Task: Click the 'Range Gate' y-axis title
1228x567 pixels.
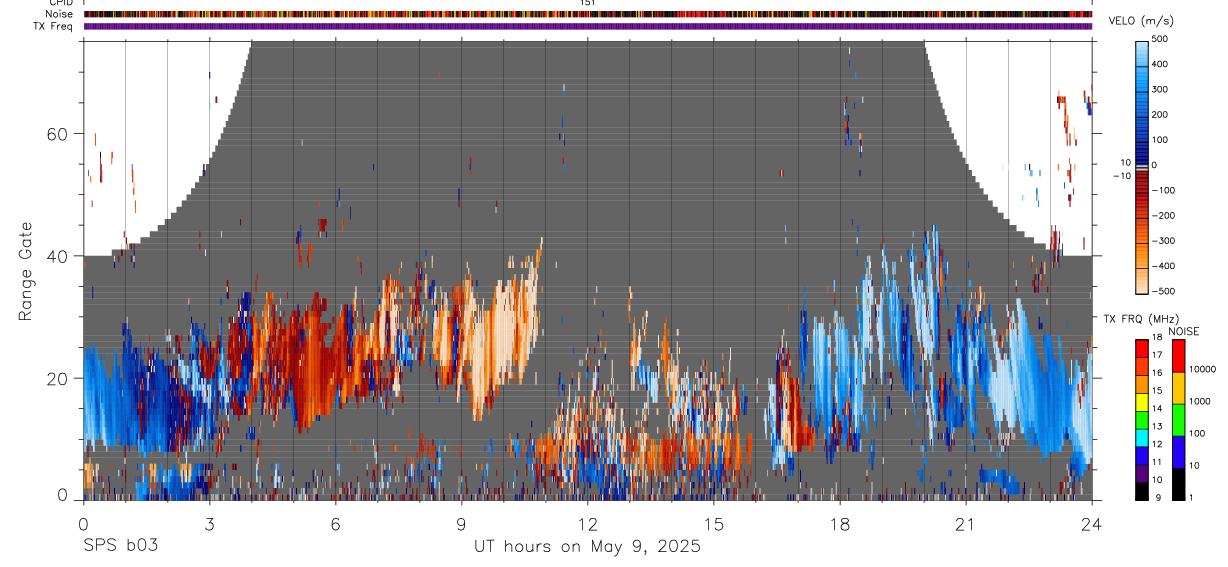Action: pyautogui.click(x=26, y=271)
